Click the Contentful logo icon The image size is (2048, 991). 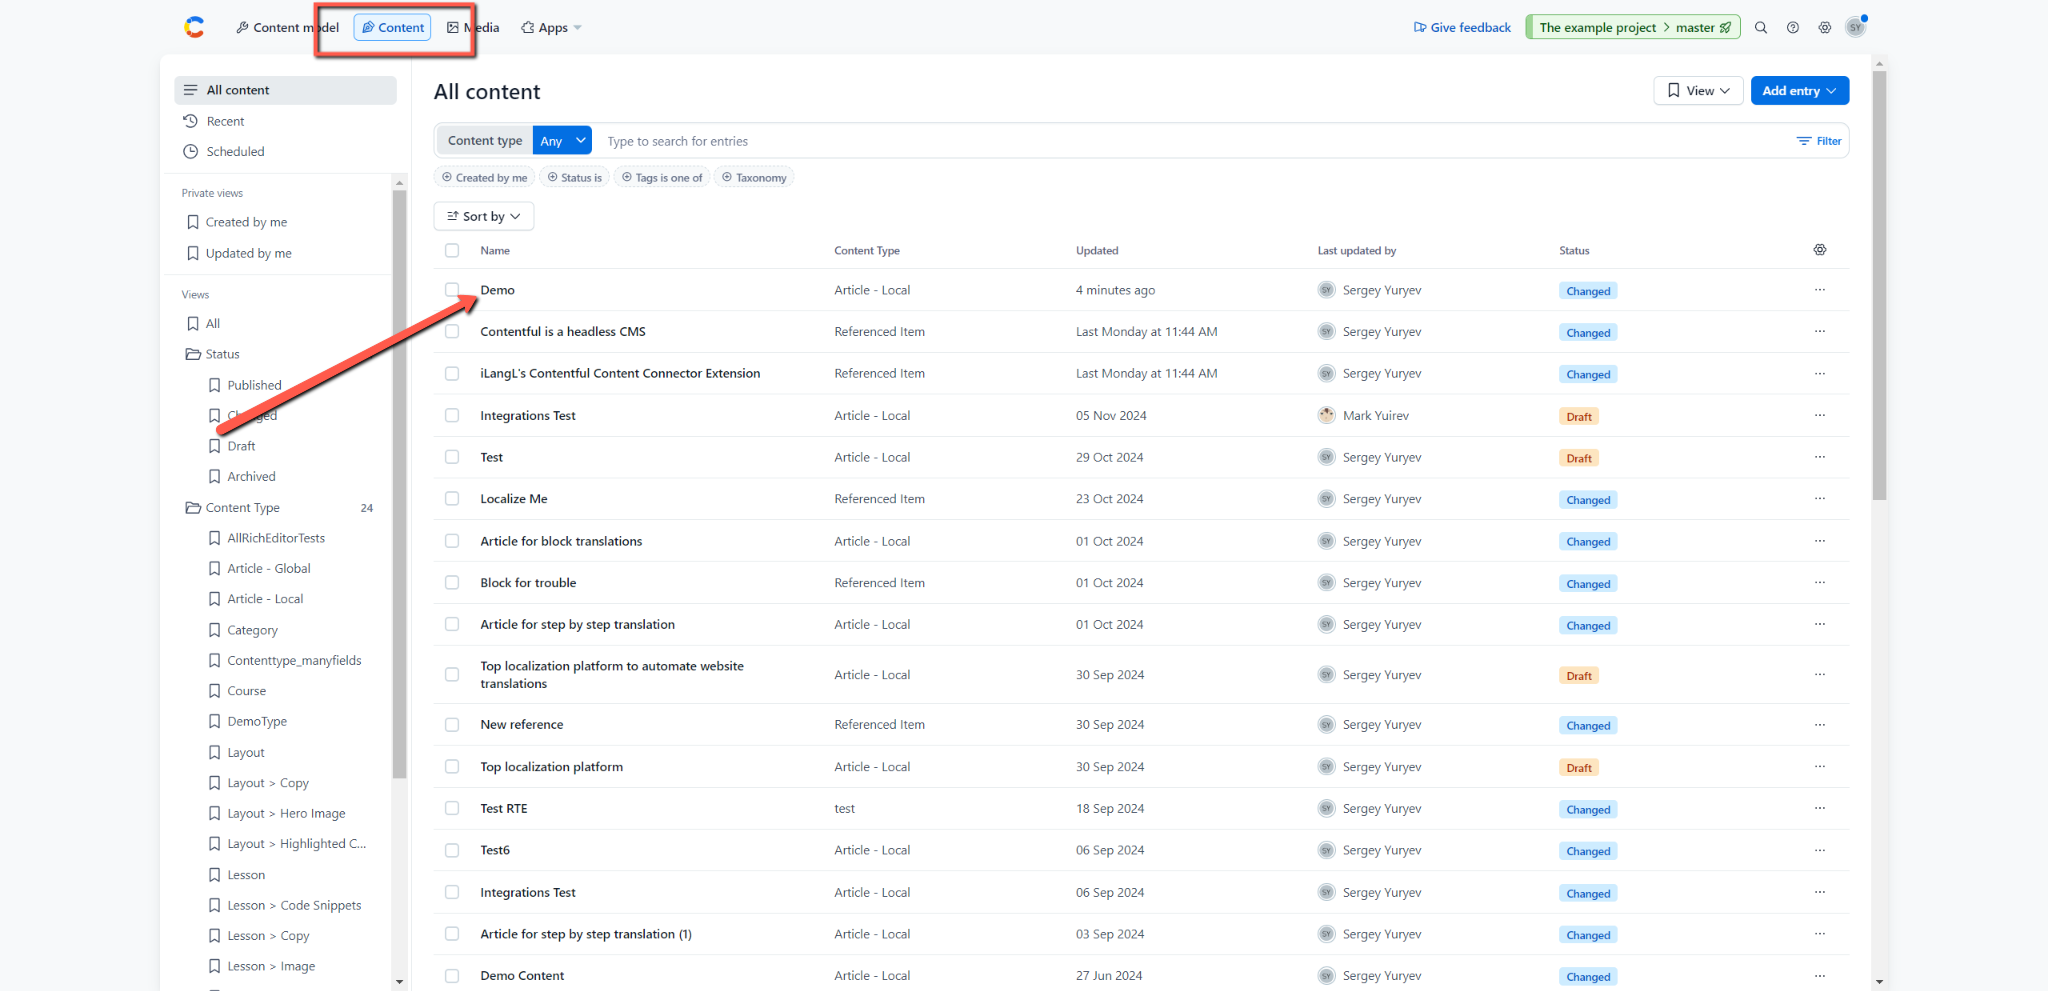pos(194,27)
